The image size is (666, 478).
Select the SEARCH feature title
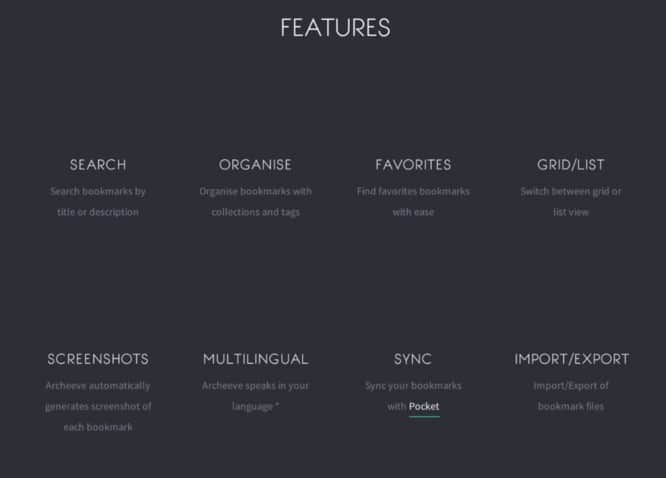point(98,165)
